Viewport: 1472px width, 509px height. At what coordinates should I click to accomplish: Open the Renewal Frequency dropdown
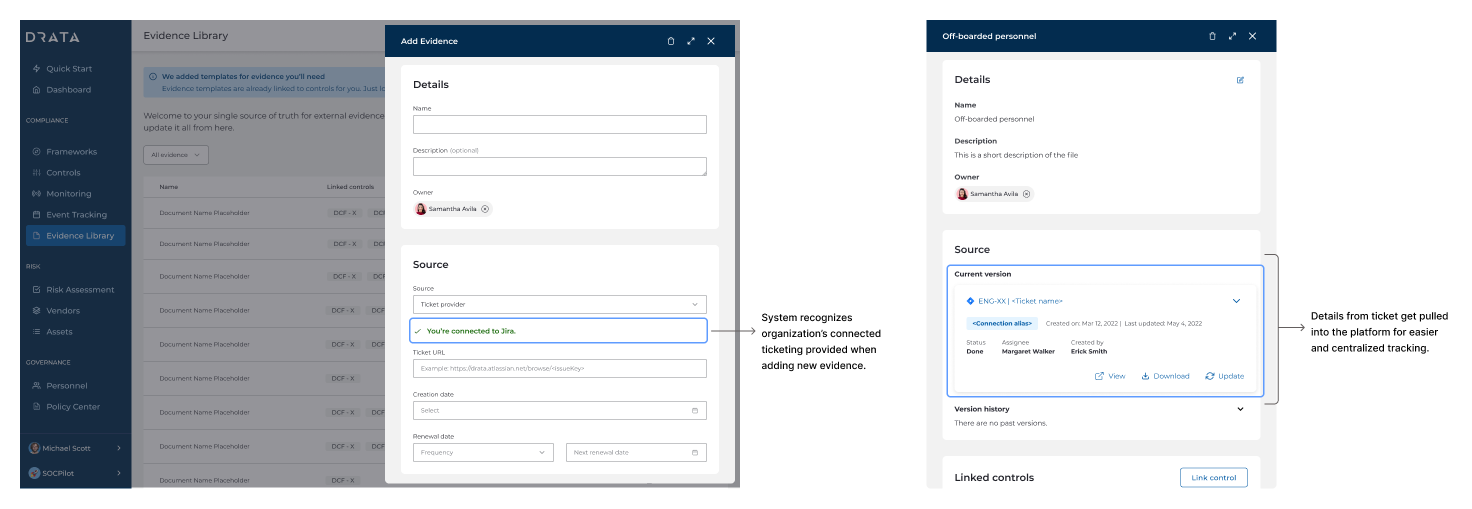483,453
